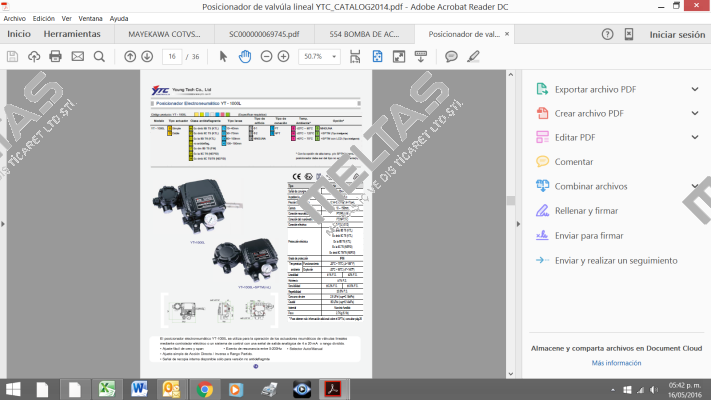711x400 pixels.
Task: Zoom out with minus button
Action: point(266,57)
